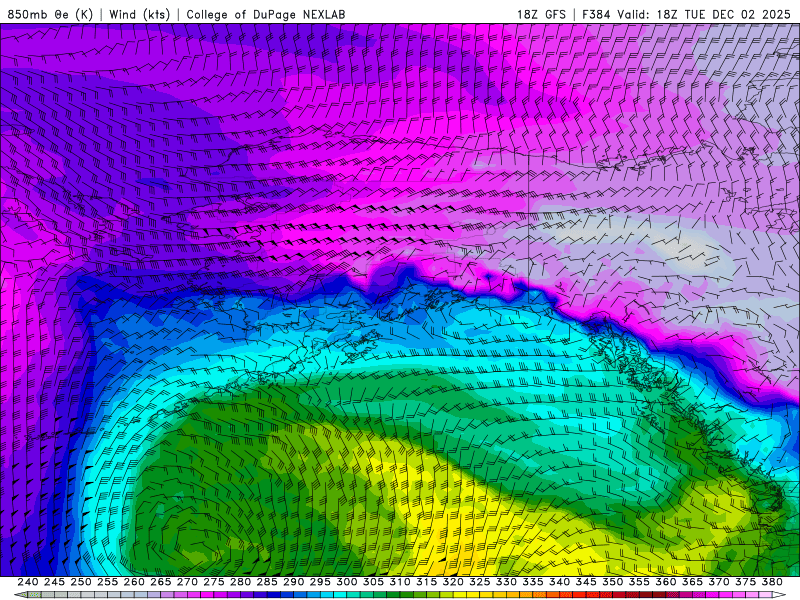
Task: Click the 375 value on color scale
Action: 745,582
